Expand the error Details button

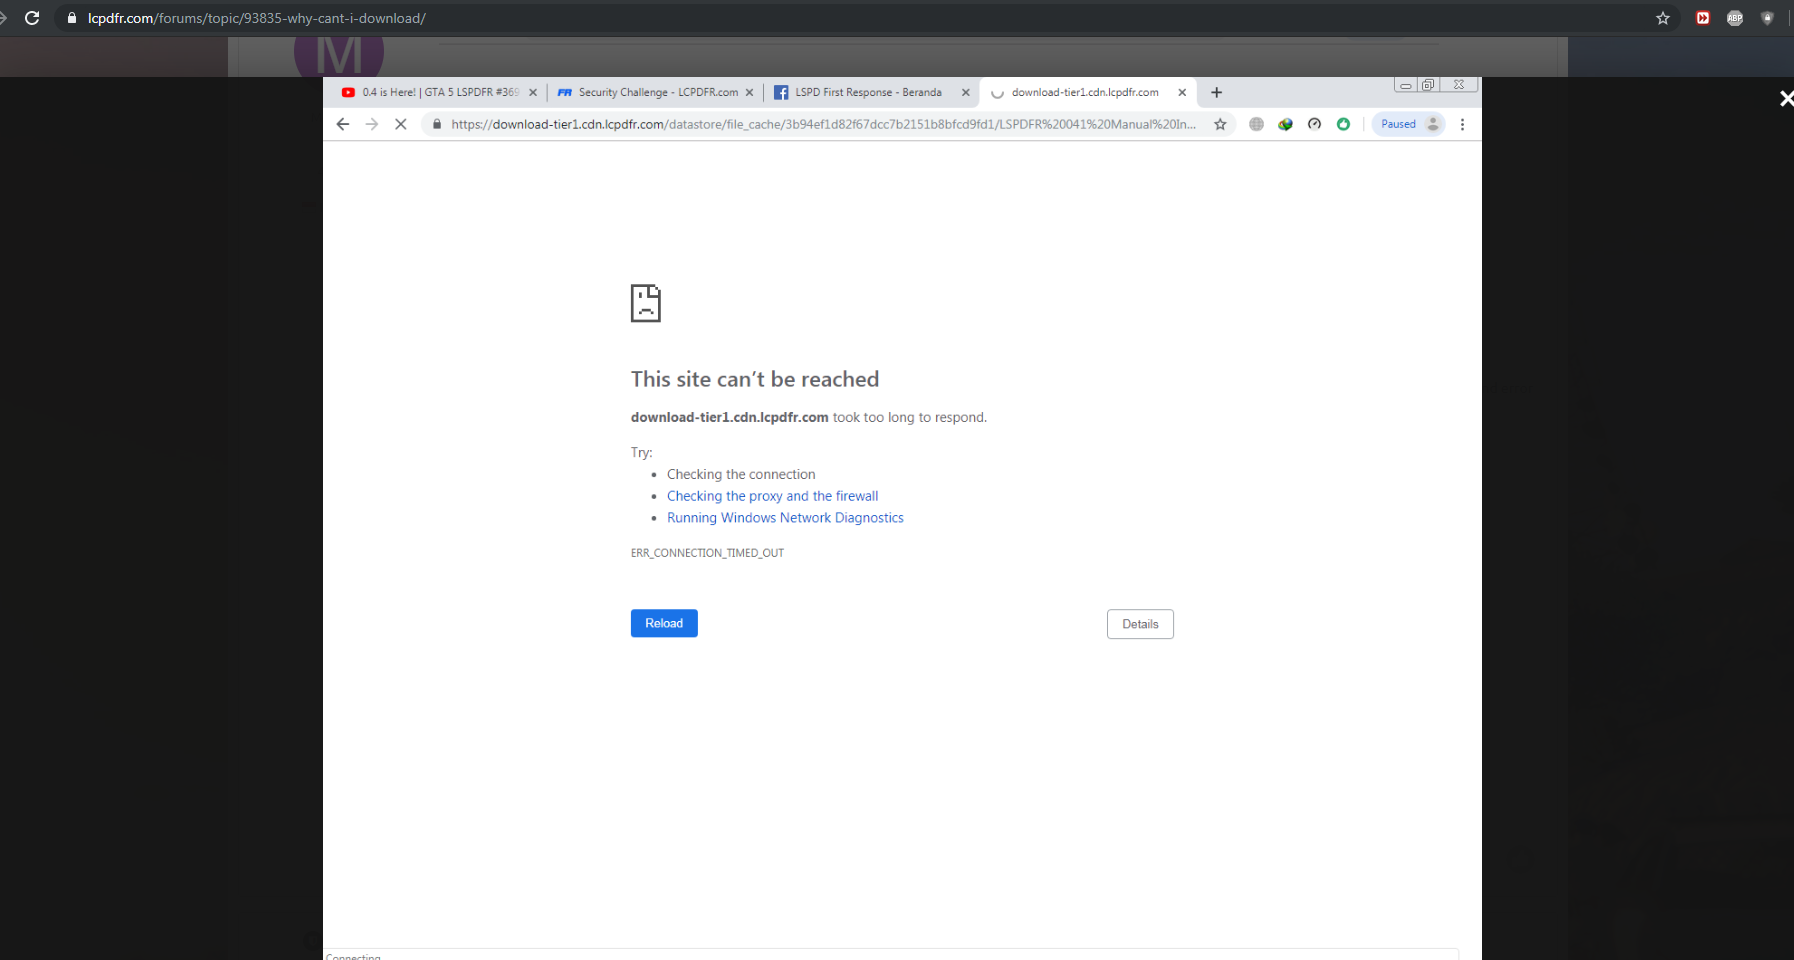[x=1140, y=624]
